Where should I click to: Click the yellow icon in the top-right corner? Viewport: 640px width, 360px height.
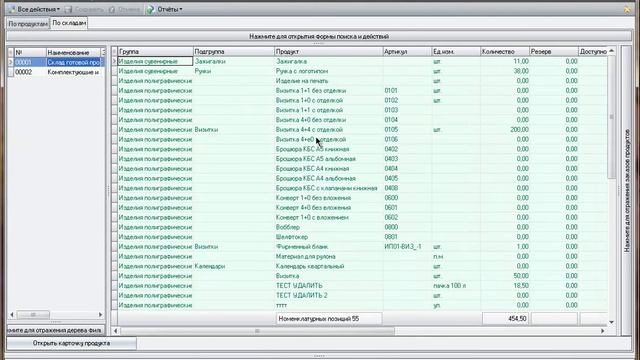627,9
